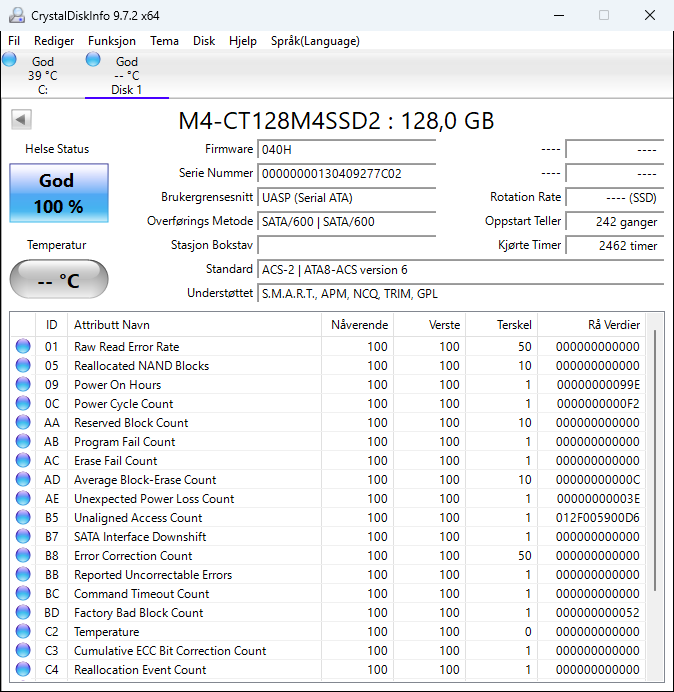Open the Funksjon menu
Viewport: 674px width, 692px height.
pyautogui.click(x=112, y=41)
